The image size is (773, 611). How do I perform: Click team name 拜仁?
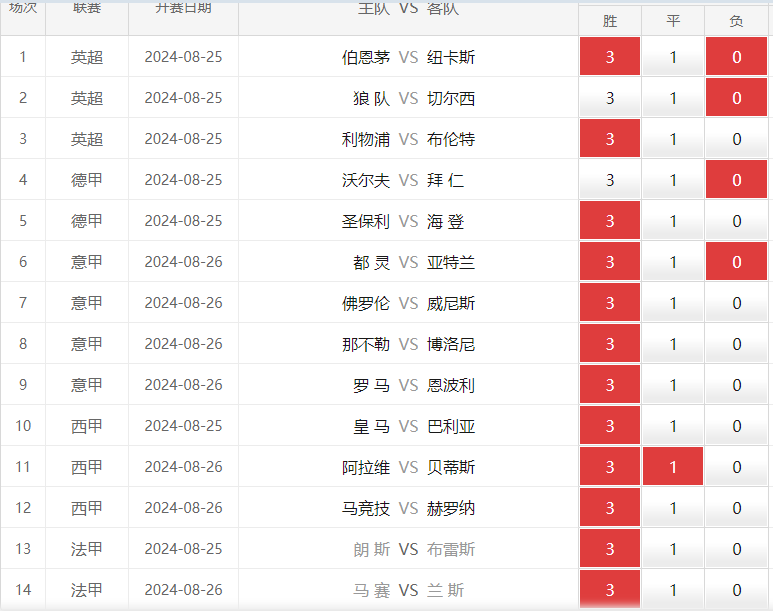tap(446, 180)
